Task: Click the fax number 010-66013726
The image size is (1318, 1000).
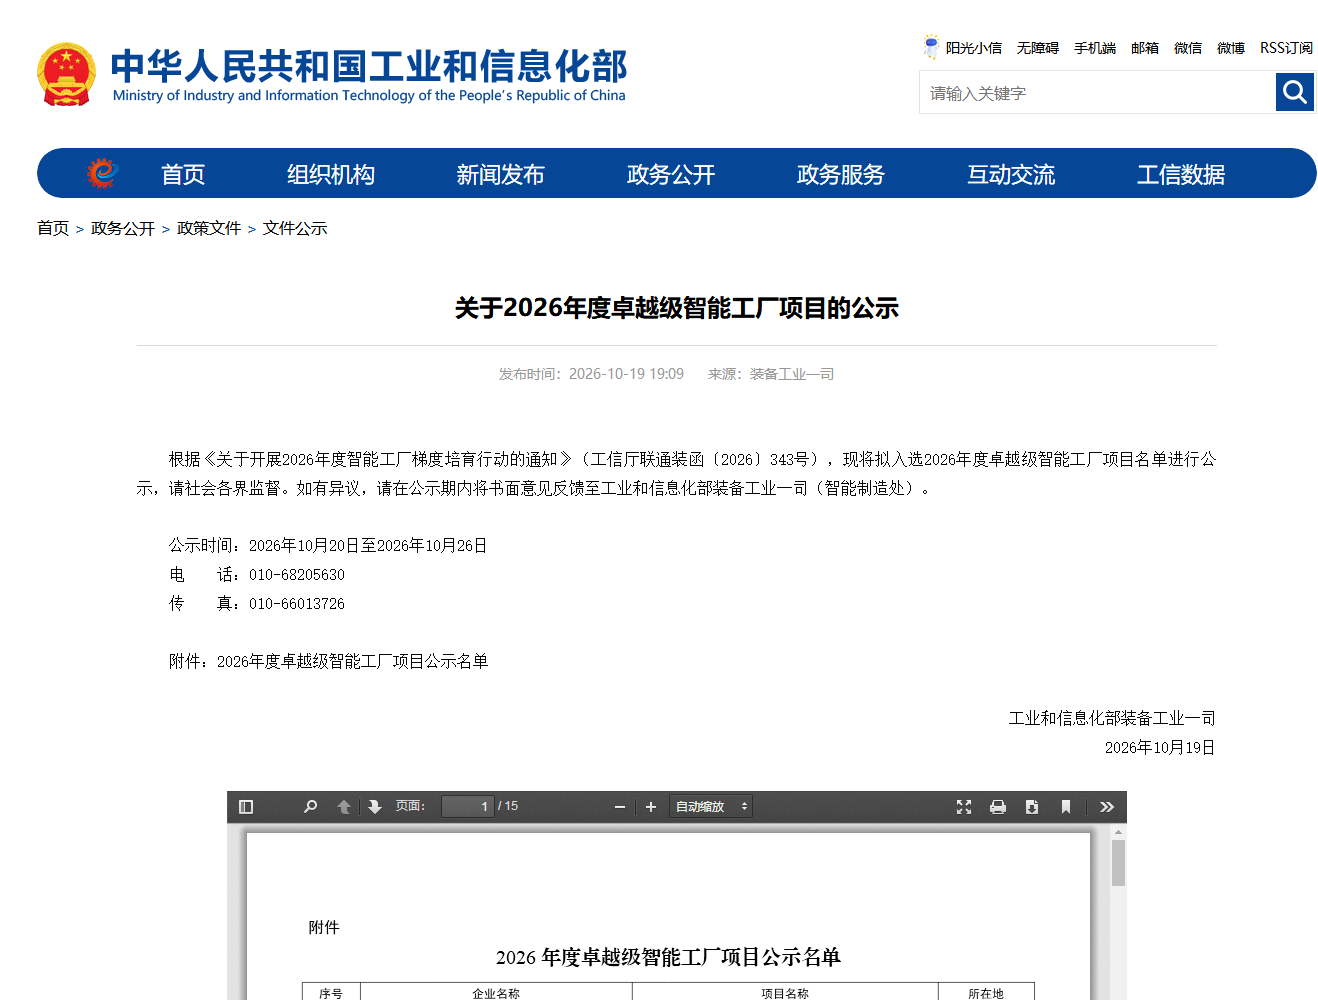Action: pyautogui.click(x=297, y=604)
